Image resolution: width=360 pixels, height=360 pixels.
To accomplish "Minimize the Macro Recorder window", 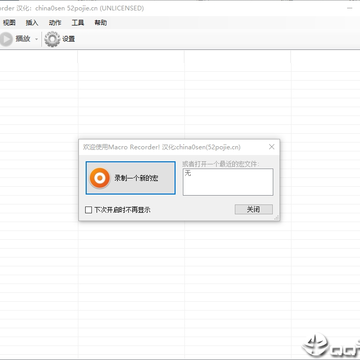I will [351, 8].
